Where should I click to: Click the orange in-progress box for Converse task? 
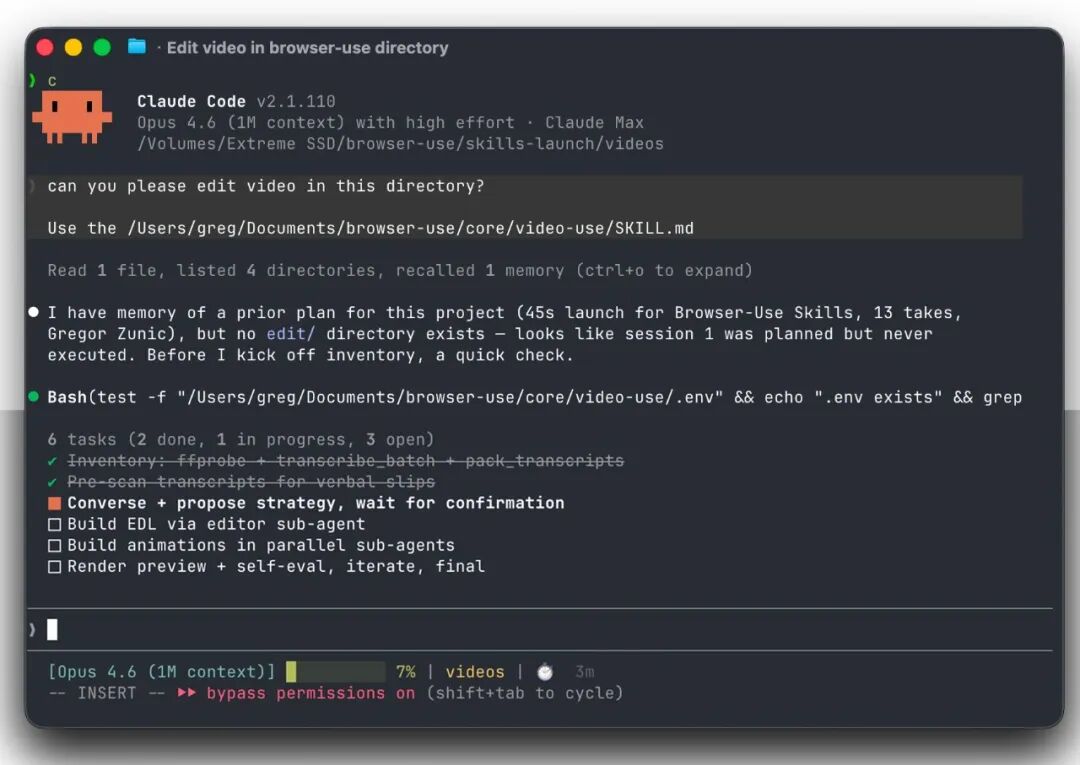(x=54, y=503)
